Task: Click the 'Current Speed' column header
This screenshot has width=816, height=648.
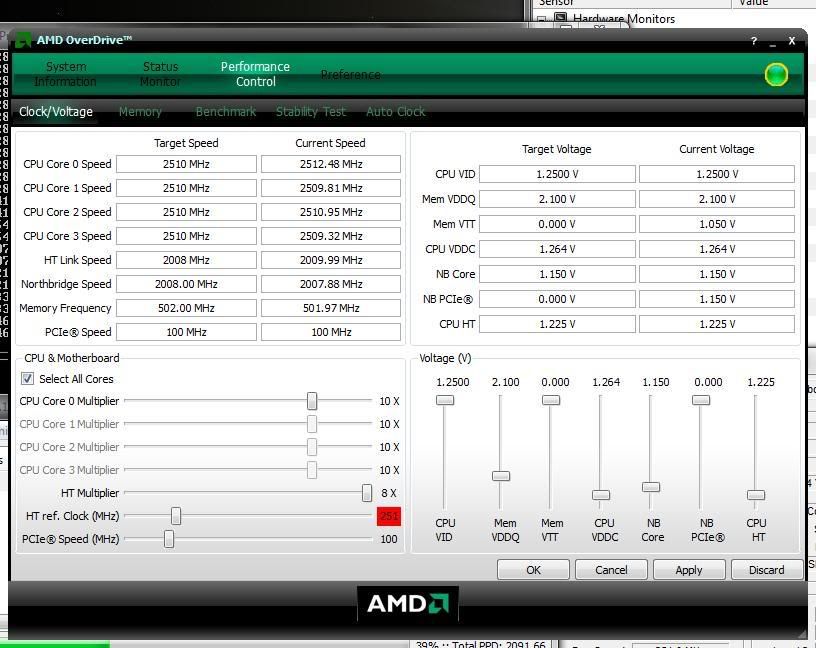Action: 330,143
